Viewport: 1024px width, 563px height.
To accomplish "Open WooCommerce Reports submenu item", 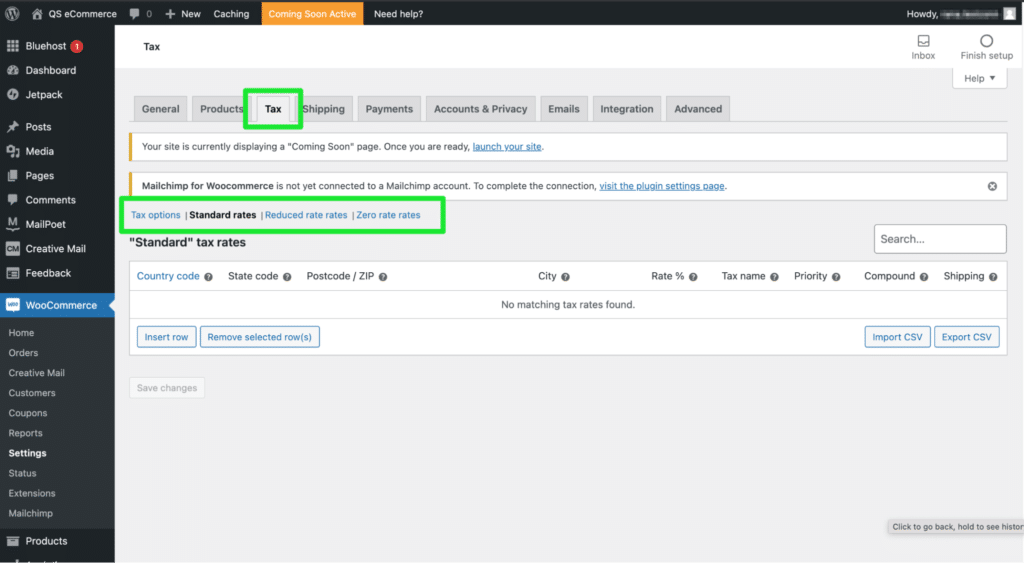I will (x=25, y=433).
